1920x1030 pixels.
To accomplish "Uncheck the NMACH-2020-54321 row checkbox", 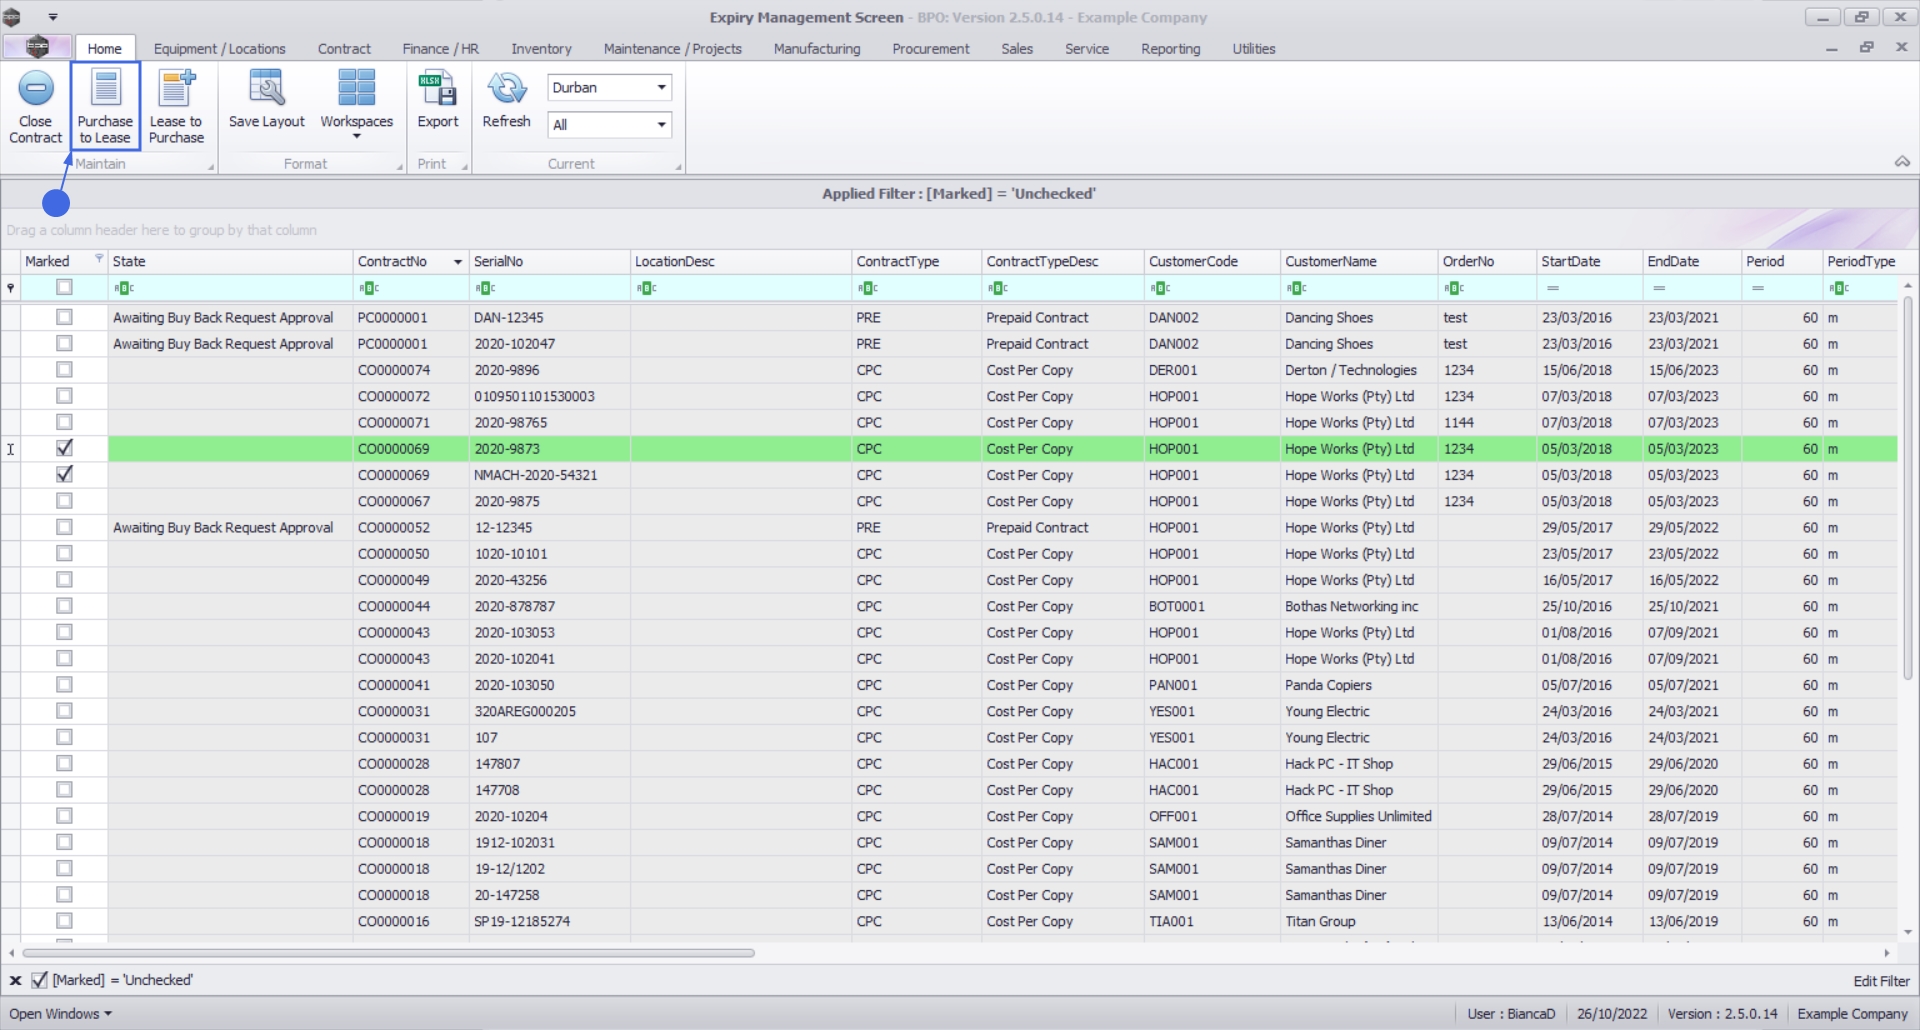I will coord(64,474).
